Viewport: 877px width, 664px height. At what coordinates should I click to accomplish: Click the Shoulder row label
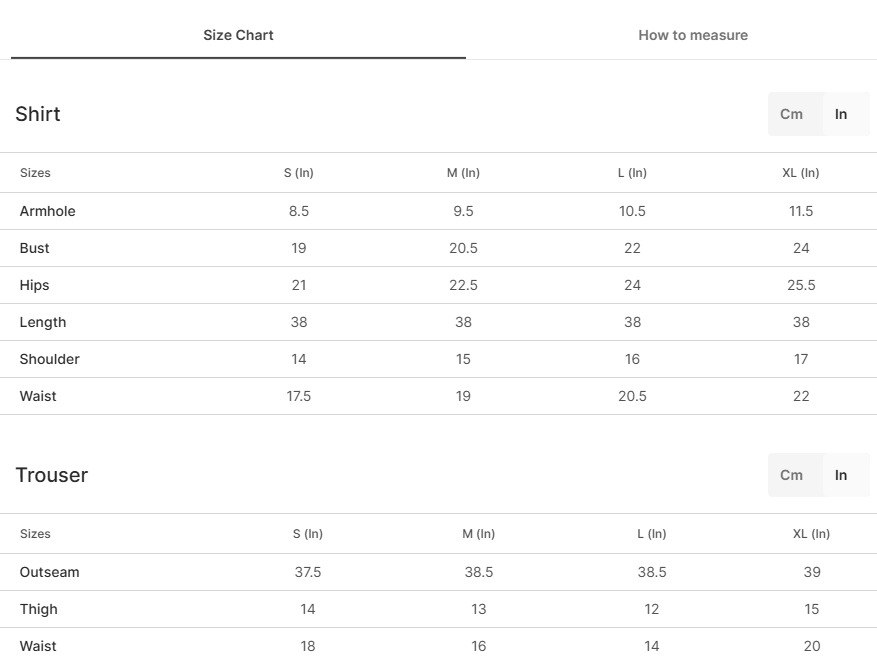coord(50,359)
